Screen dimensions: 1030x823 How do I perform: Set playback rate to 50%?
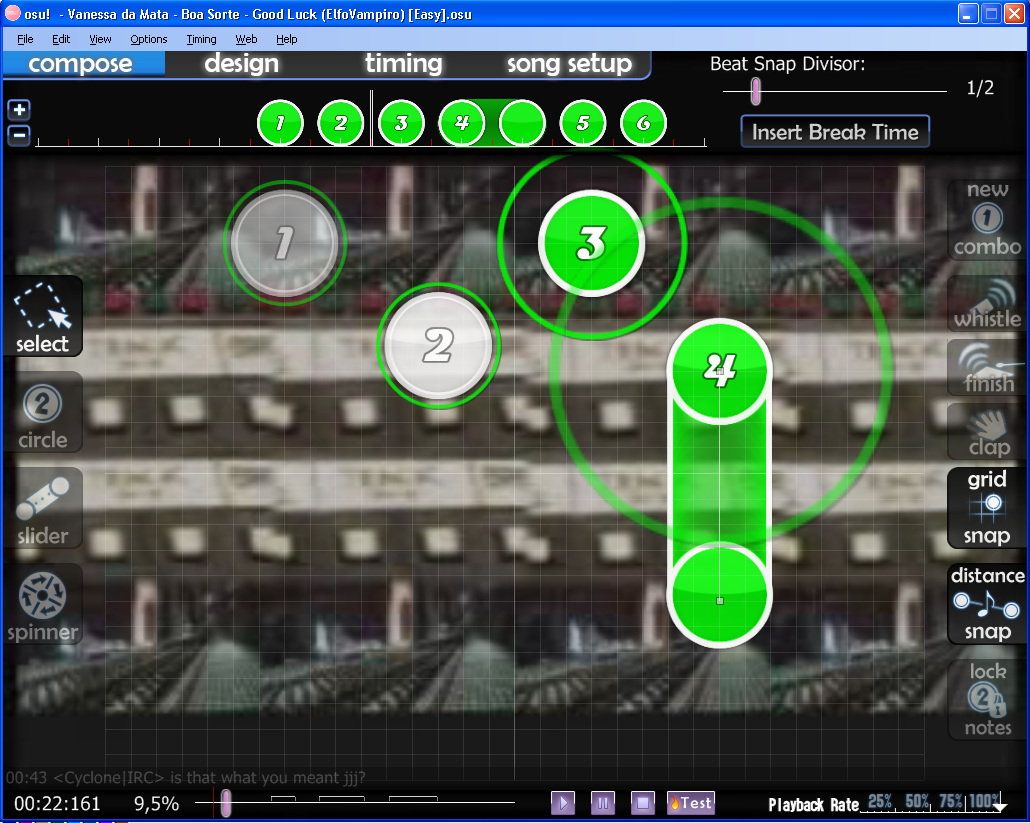pyautogui.click(x=917, y=801)
